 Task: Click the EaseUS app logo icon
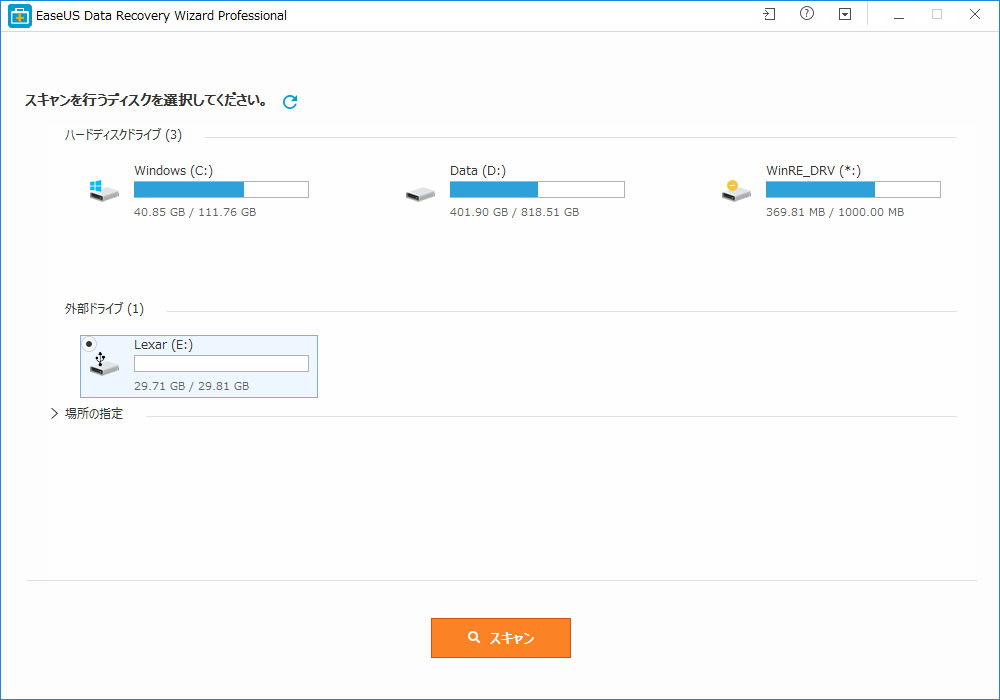coord(20,16)
